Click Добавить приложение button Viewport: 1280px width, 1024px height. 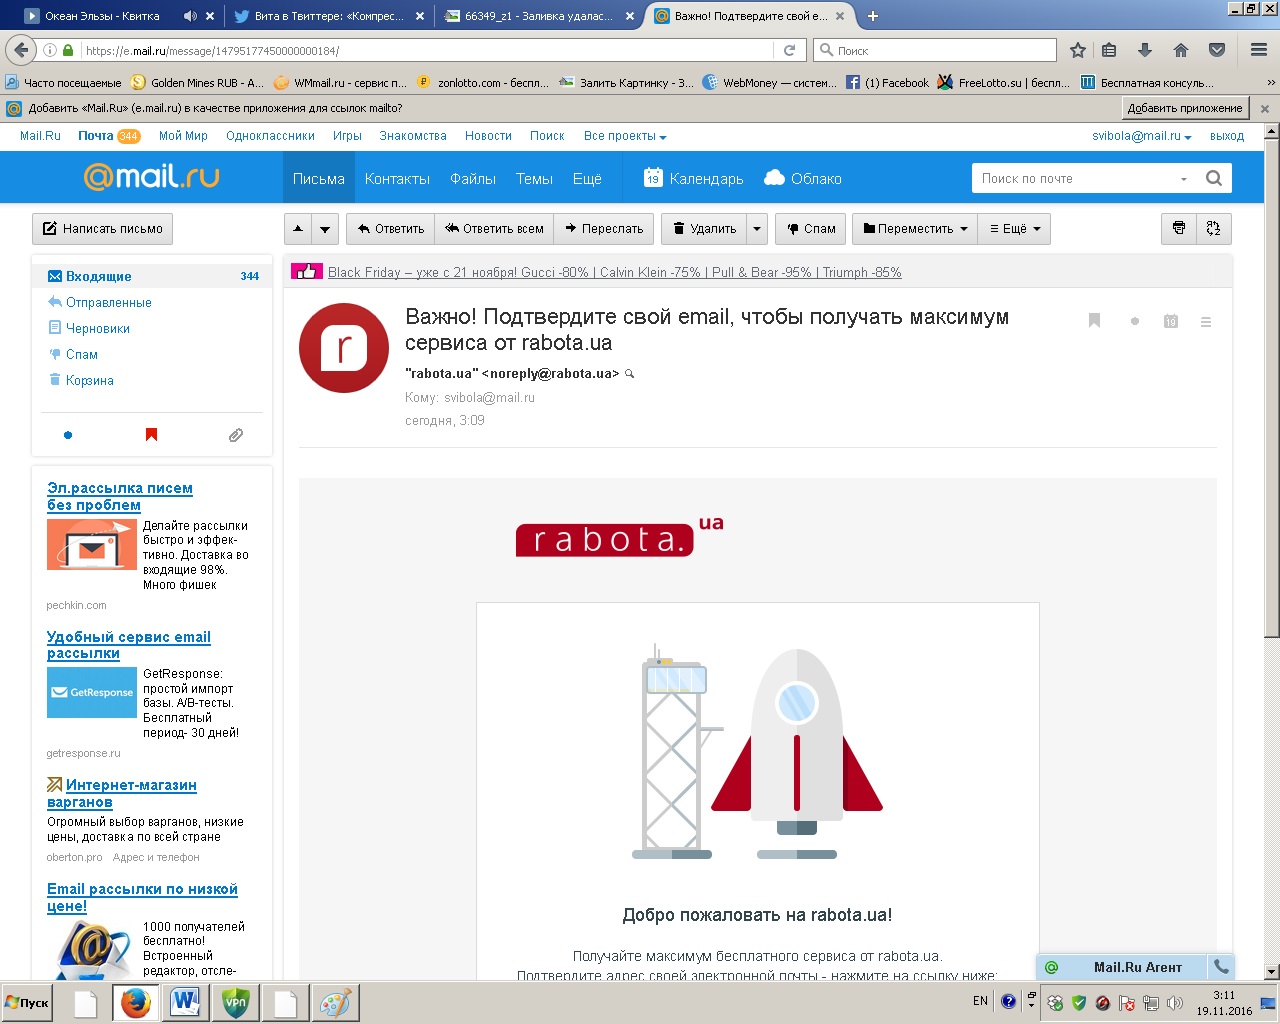pyautogui.click(x=1185, y=108)
